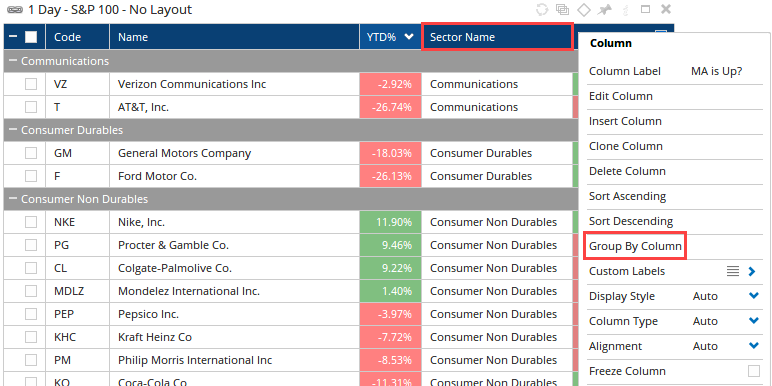The width and height of the screenshot is (772, 386).
Task: Click the stacked windows icon in title bar
Action: [x=562, y=9]
